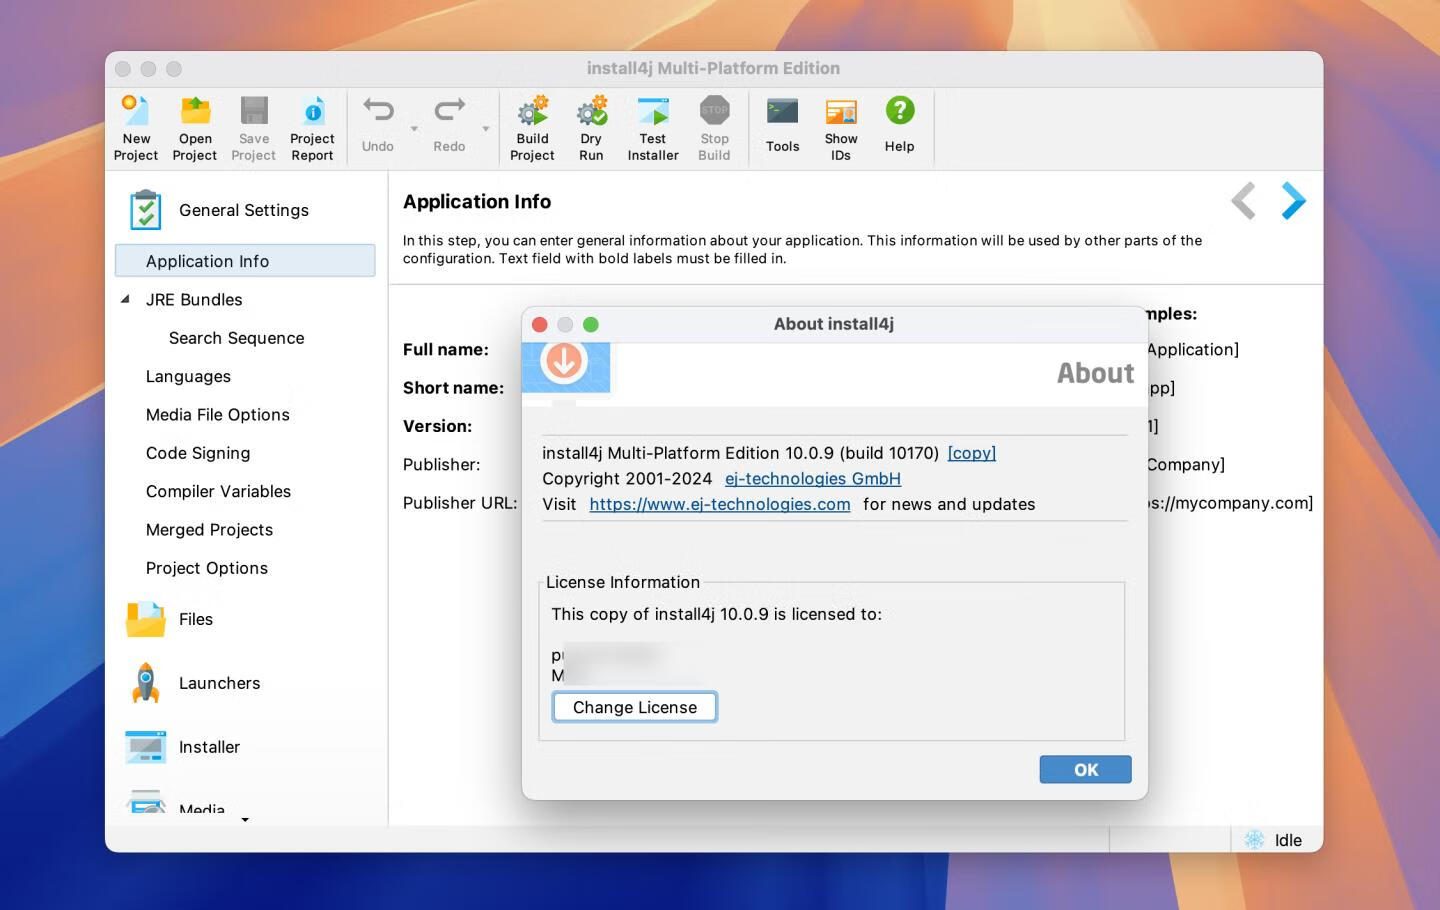Select the General Settings section
The height and width of the screenshot is (910, 1440).
(x=244, y=210)
